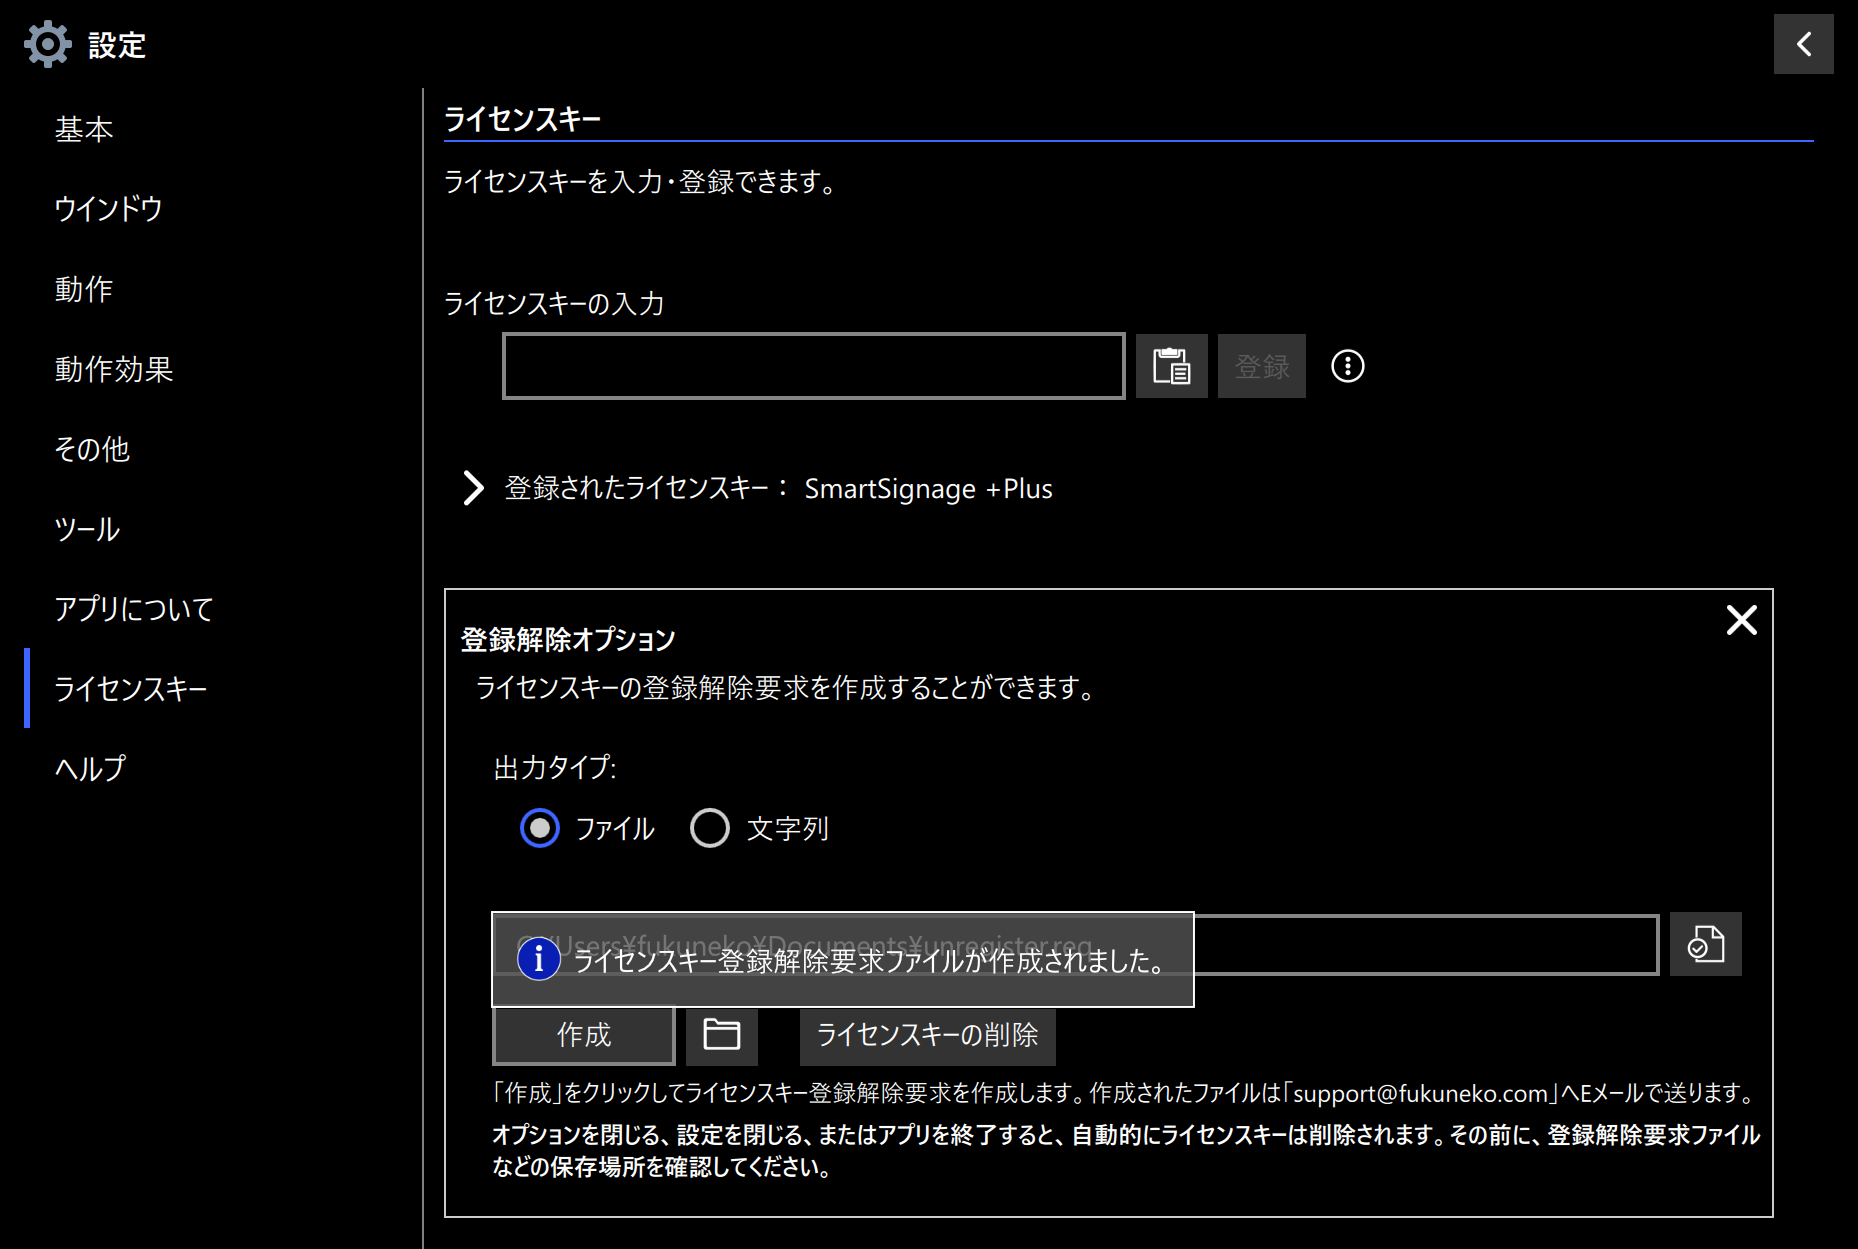
Task: Select ライセンスキー in the sidebar
Action: click(x=131, y=689)
